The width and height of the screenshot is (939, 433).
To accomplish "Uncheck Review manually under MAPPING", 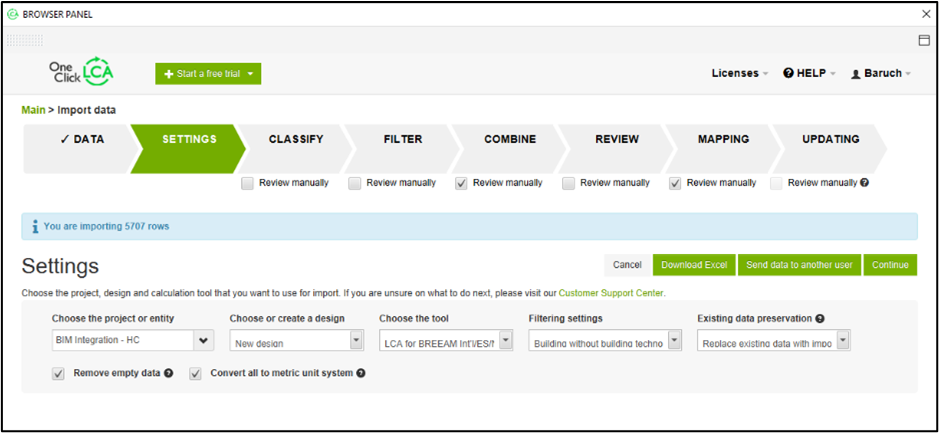I will 675,183.
